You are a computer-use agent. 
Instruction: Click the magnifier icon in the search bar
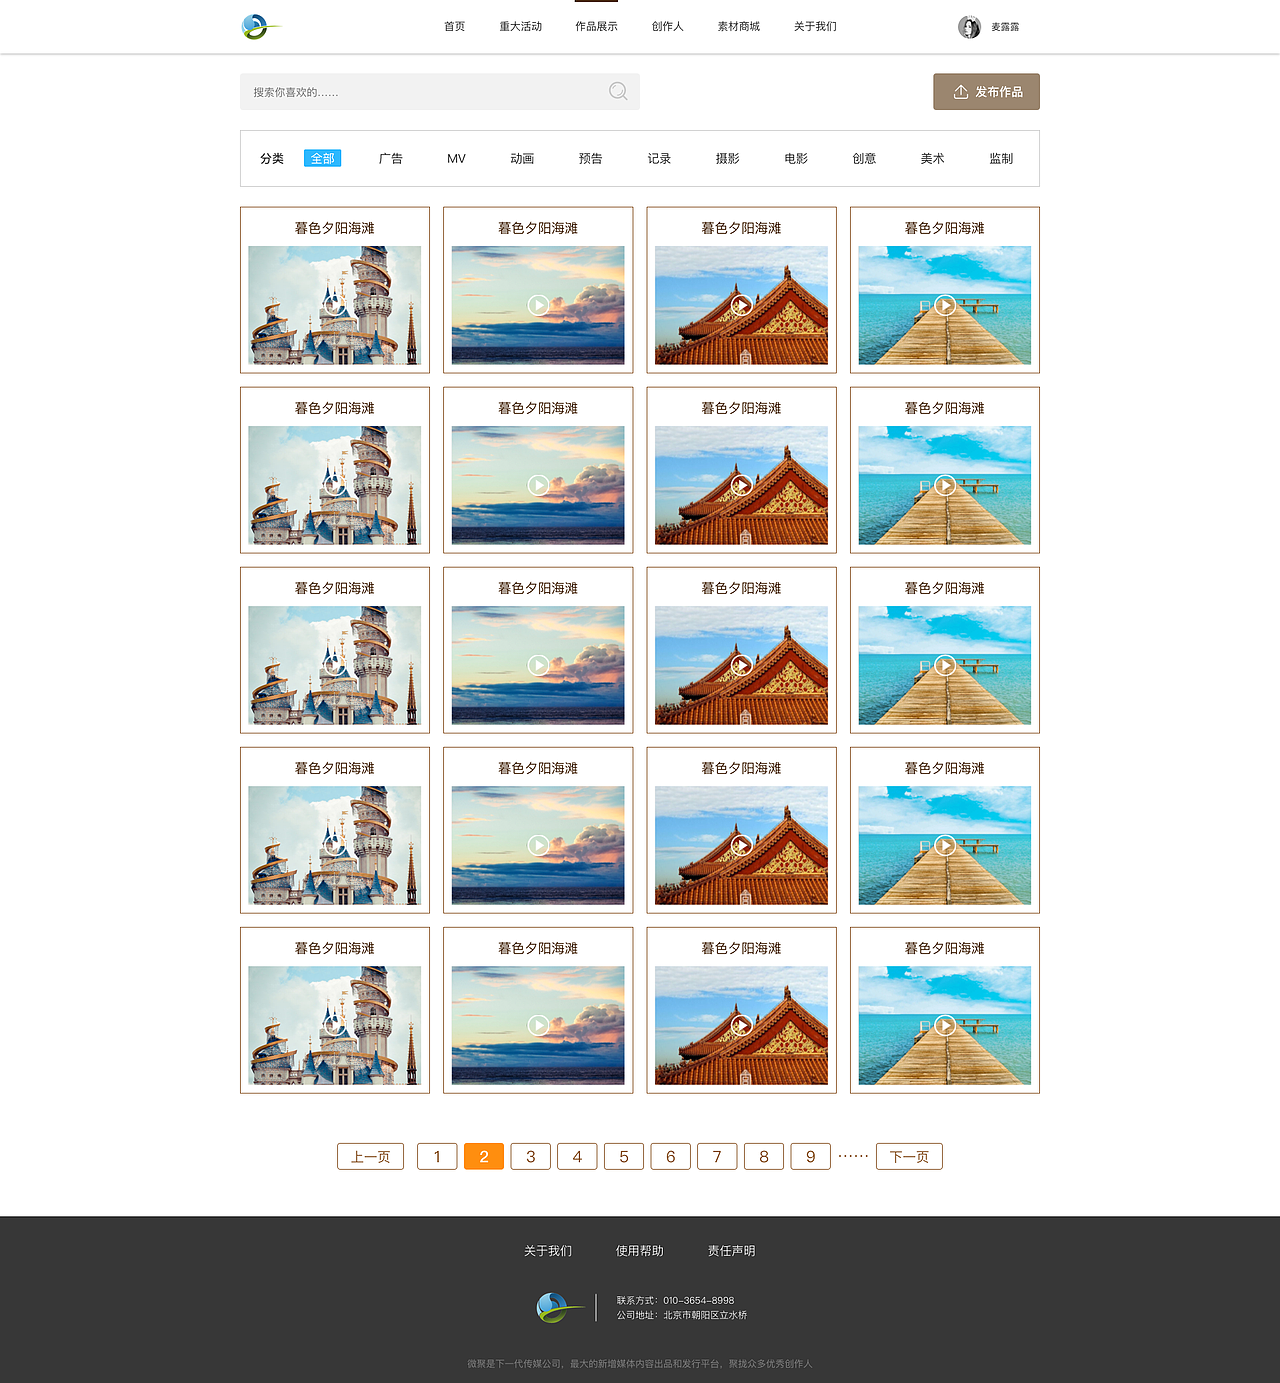click(618, 91)
